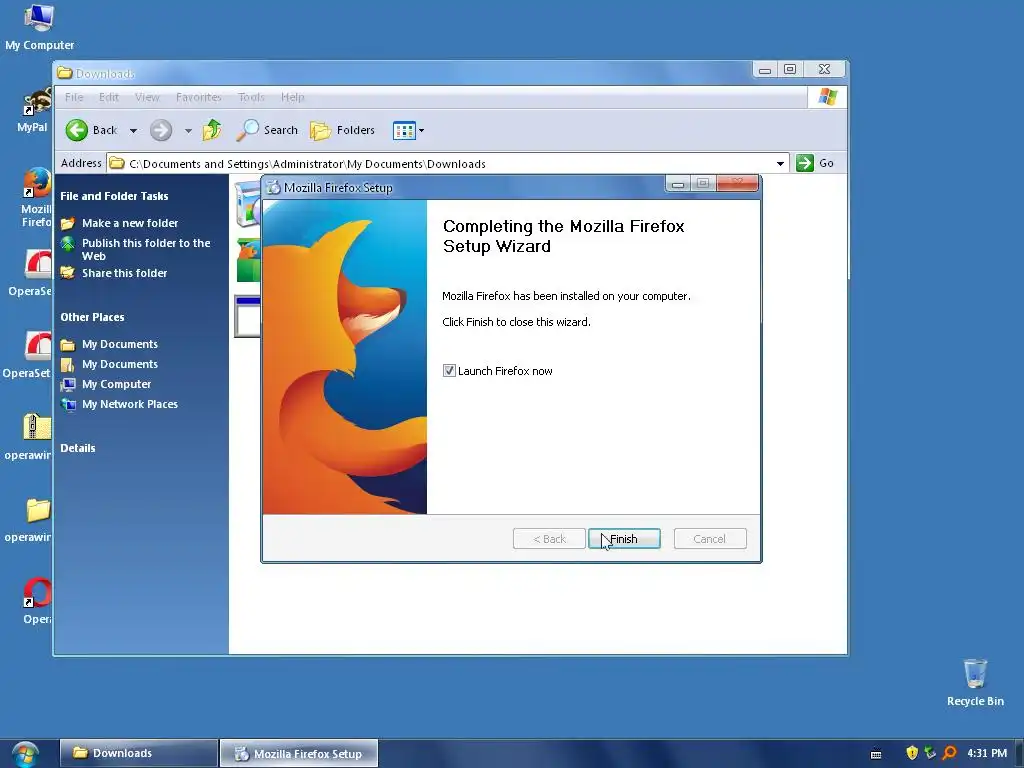Open the View menu in Downloads window
Screen dimensions: 1024x768
click(x=147, y=97)
